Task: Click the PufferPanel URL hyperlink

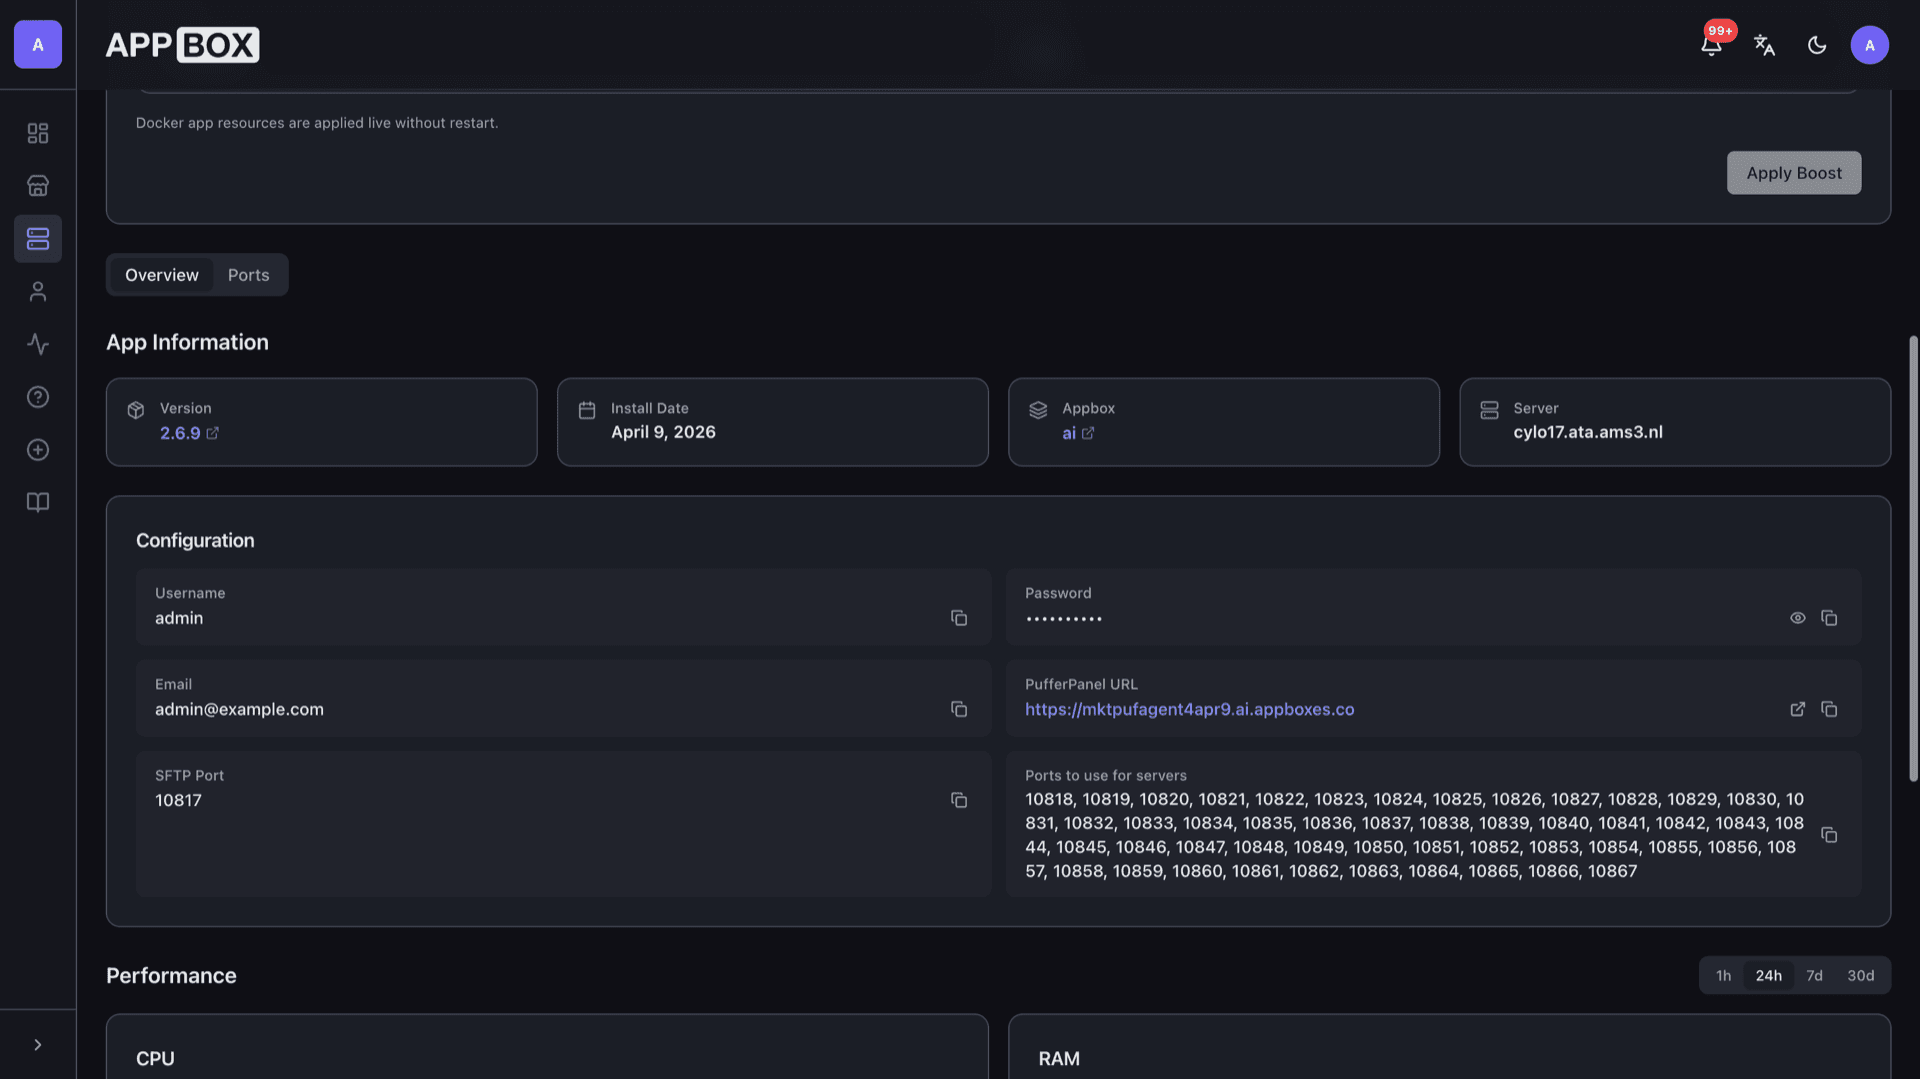Action: click(1189, 709)
